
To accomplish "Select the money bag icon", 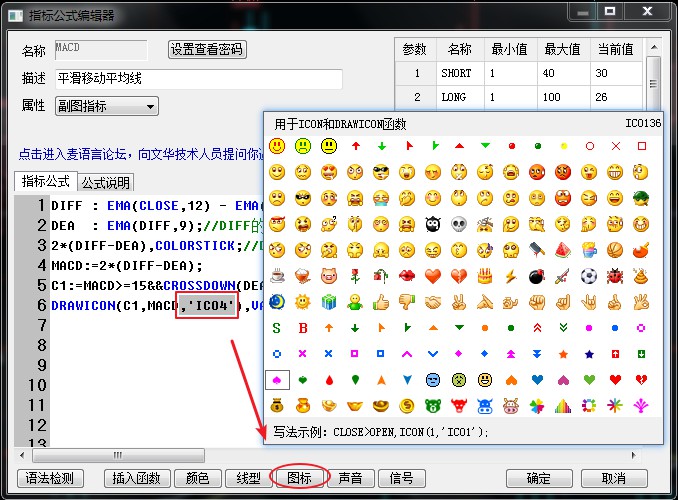I will pos(277,405).
